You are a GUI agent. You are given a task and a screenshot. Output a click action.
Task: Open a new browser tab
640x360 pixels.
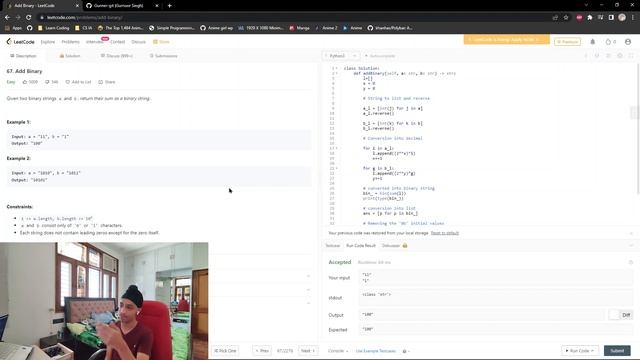point(169,6)
